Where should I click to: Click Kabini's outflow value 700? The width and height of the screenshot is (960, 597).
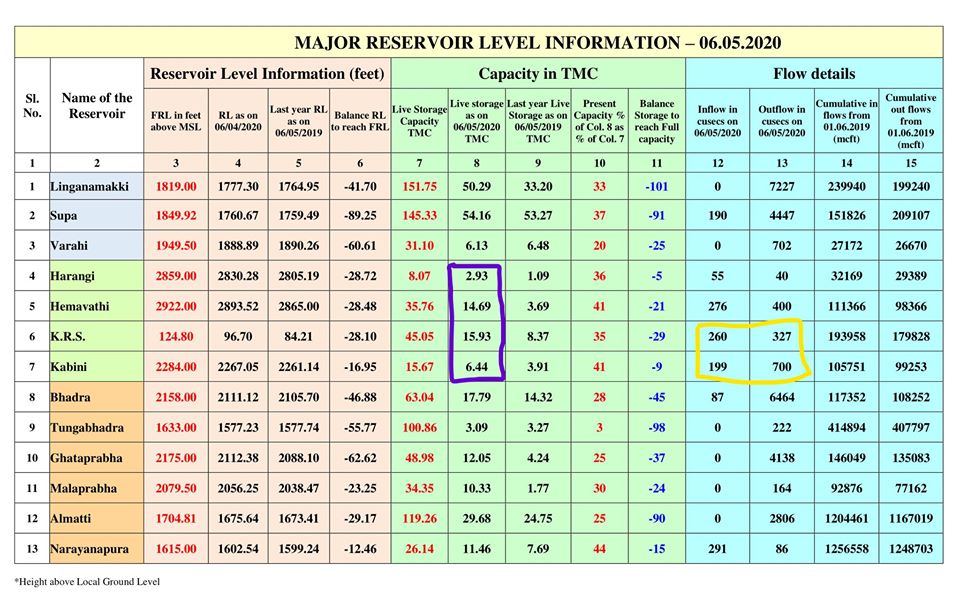[782, 368]
